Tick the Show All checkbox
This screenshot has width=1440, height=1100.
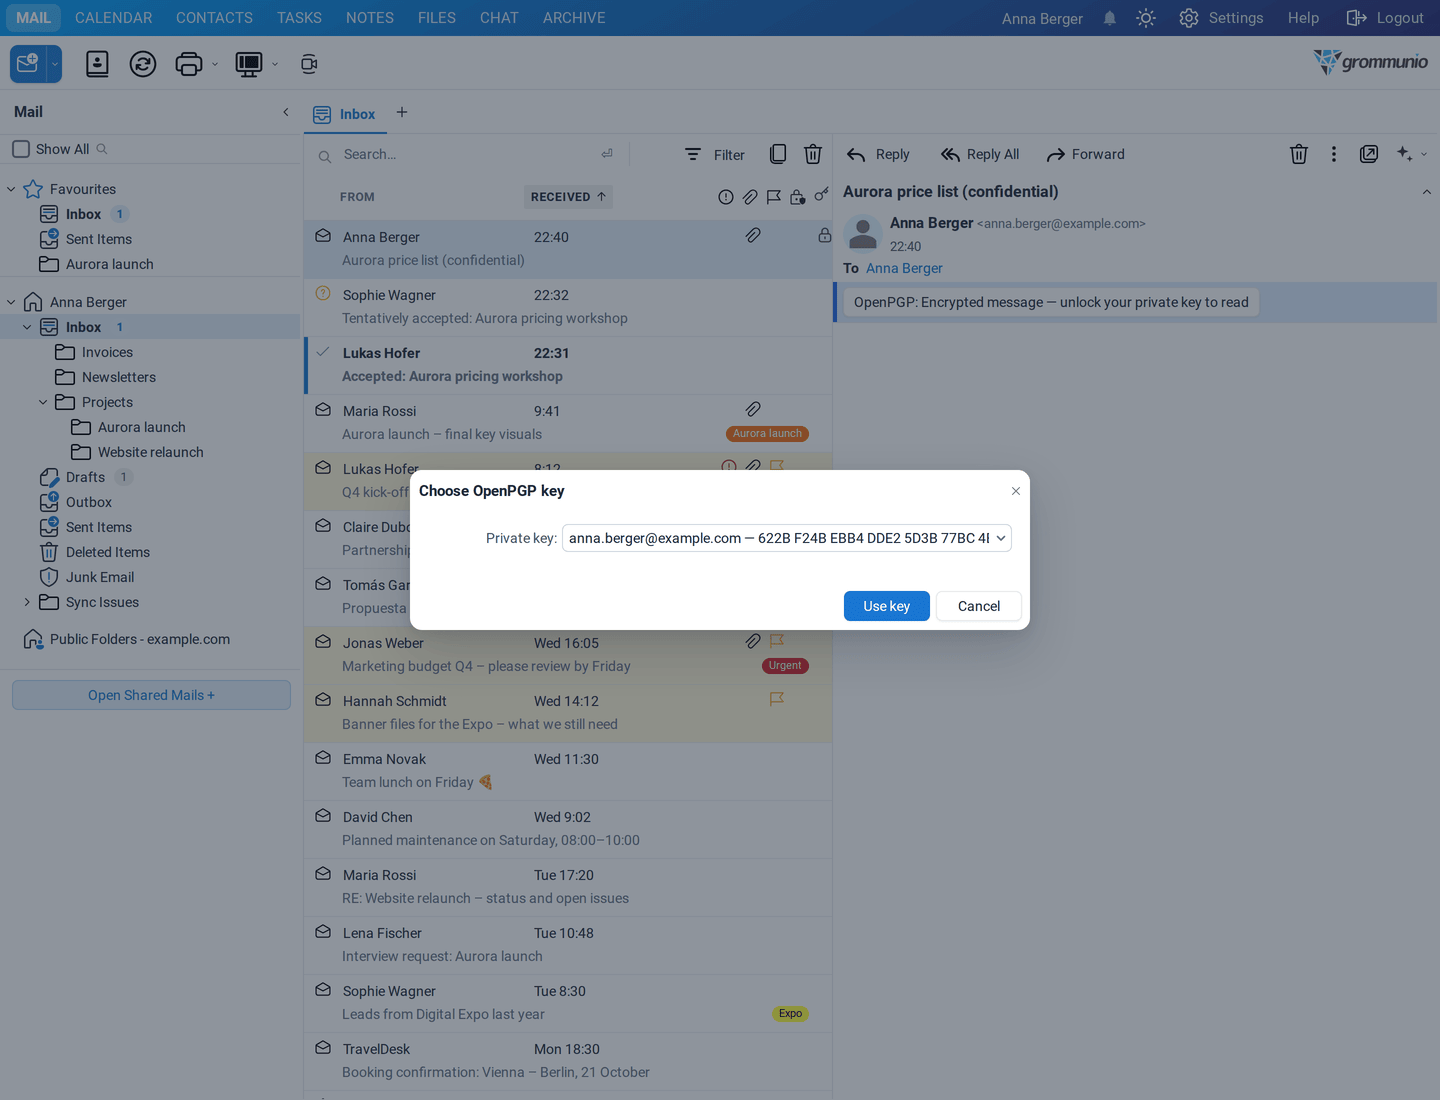21,149
